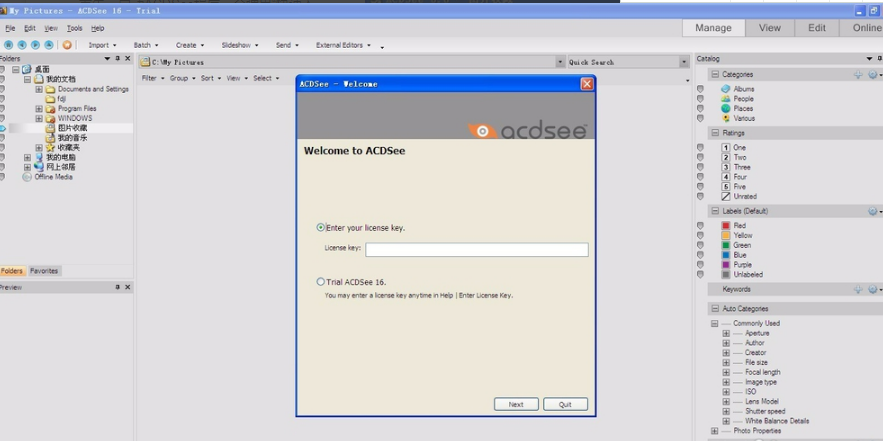
Task: Click the Red label color swatch
Action: click(726, 226)
